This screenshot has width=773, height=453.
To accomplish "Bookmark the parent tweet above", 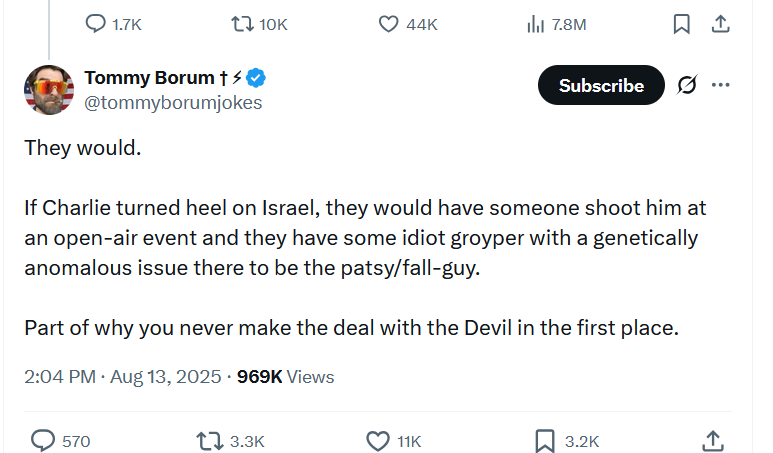I will pyautogui.click(x=681, y=24).
